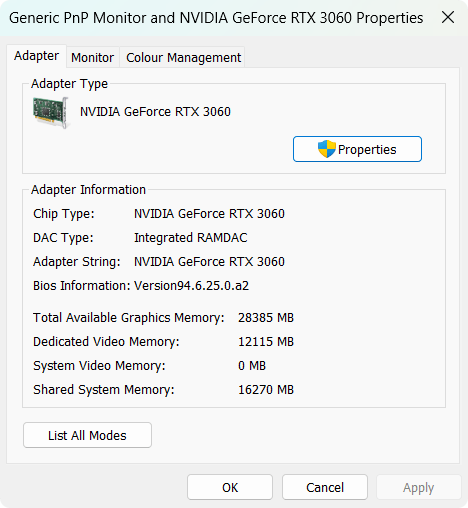Click the Apply button
Image resolution: width=468 pixels, height=508 pixels.
coord(419,487)
